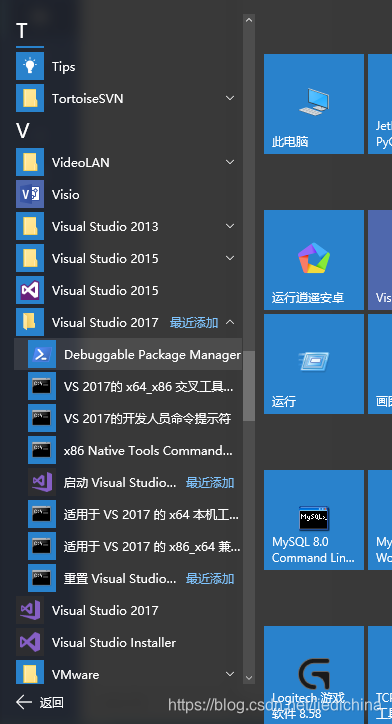Open the 运行逍遥安卓 tile
The height and width of the screenshot is (724, 392).
(x=314, y=260)
